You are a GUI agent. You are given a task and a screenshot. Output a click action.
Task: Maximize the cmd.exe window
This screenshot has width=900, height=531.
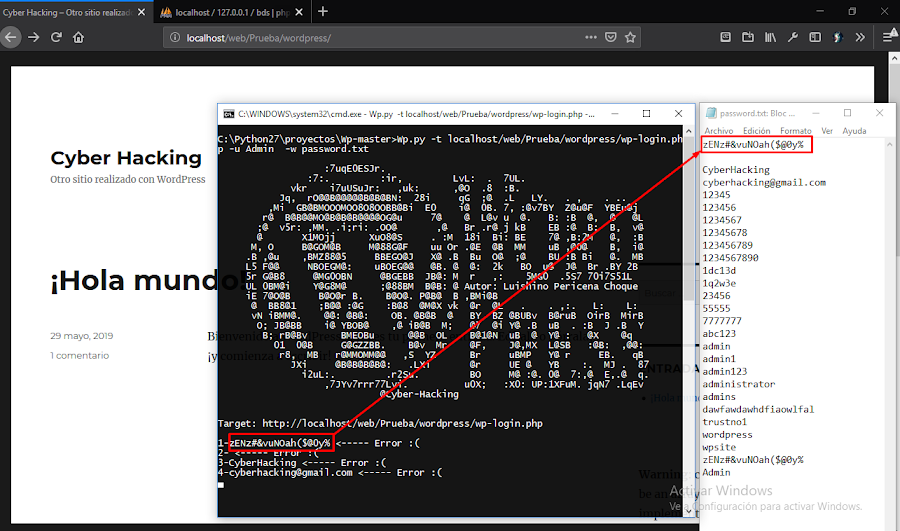pyautogui.click(x=646, y=114)
